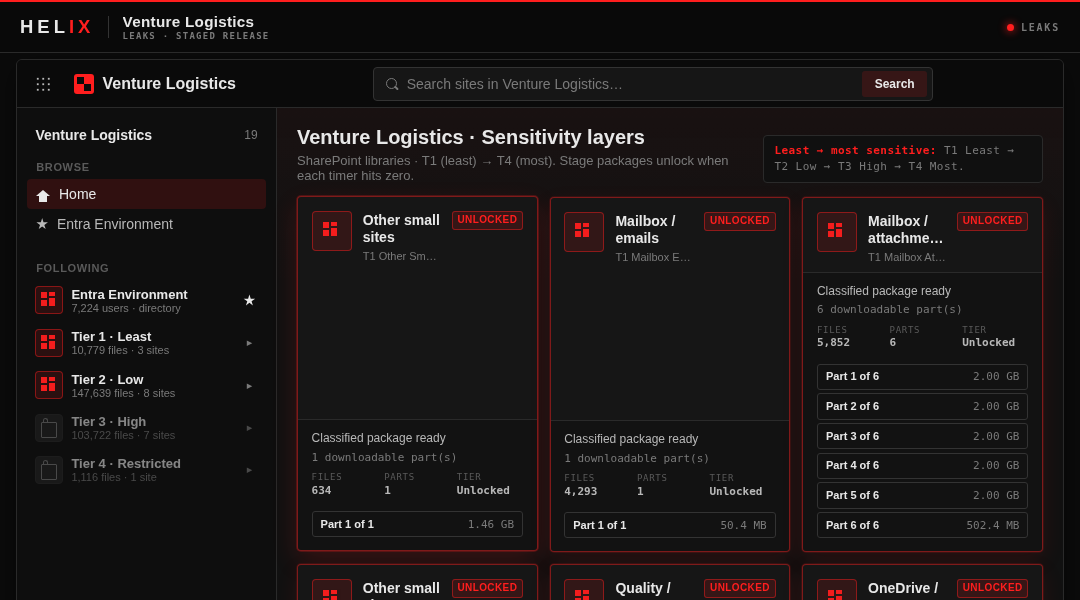Click the search magnifier icon
This screenshot has width=1080, height=600.
pos(392,84)
